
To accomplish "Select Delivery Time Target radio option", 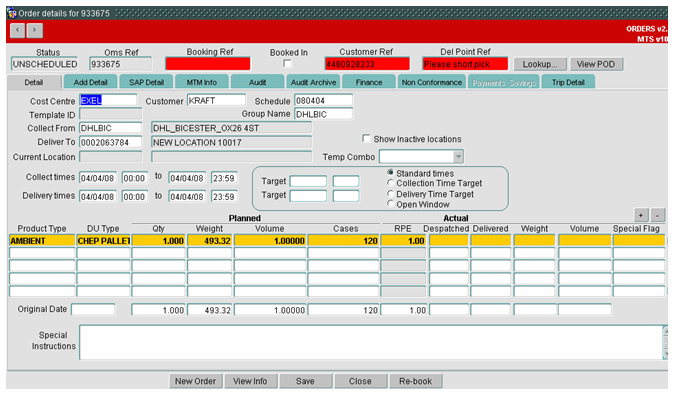I will tap(390, 193).
